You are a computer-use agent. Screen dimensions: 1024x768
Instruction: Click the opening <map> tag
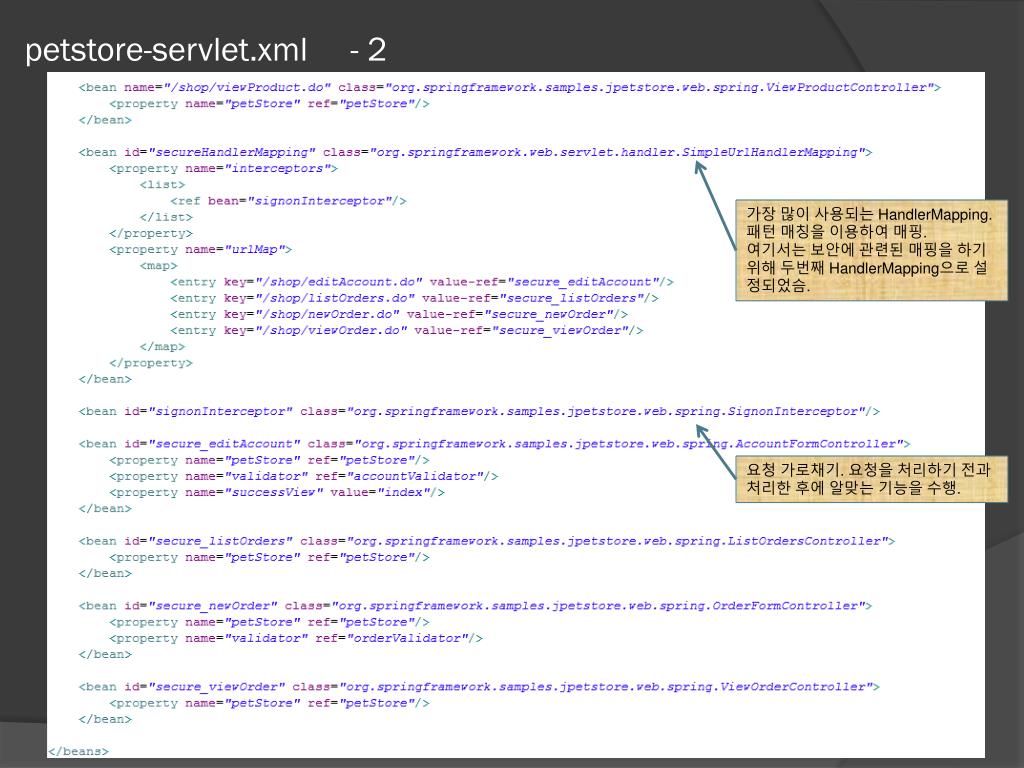(x=158, y=266)
